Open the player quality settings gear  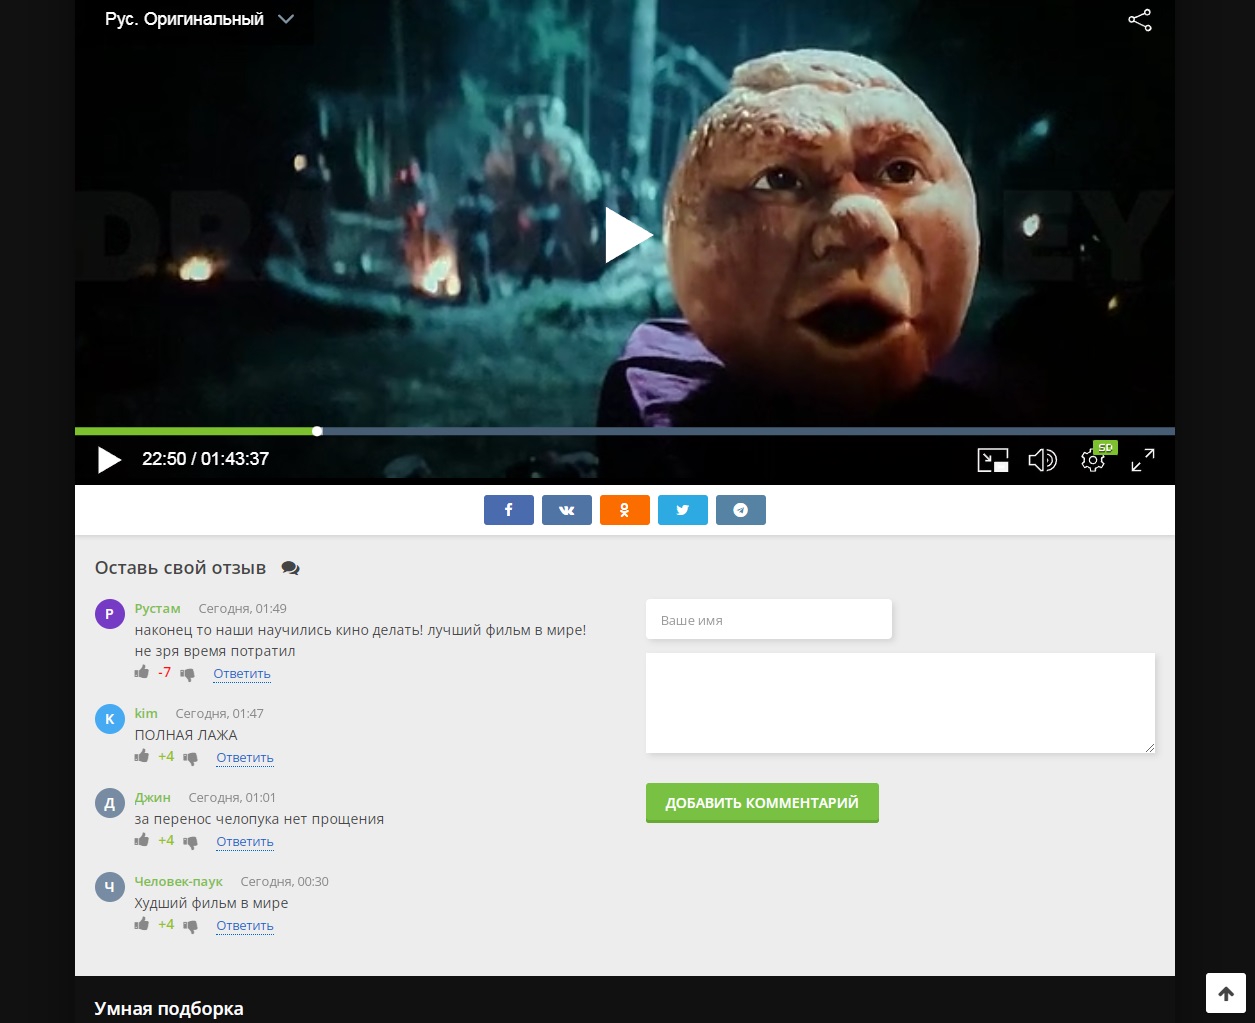(1093, 460)
